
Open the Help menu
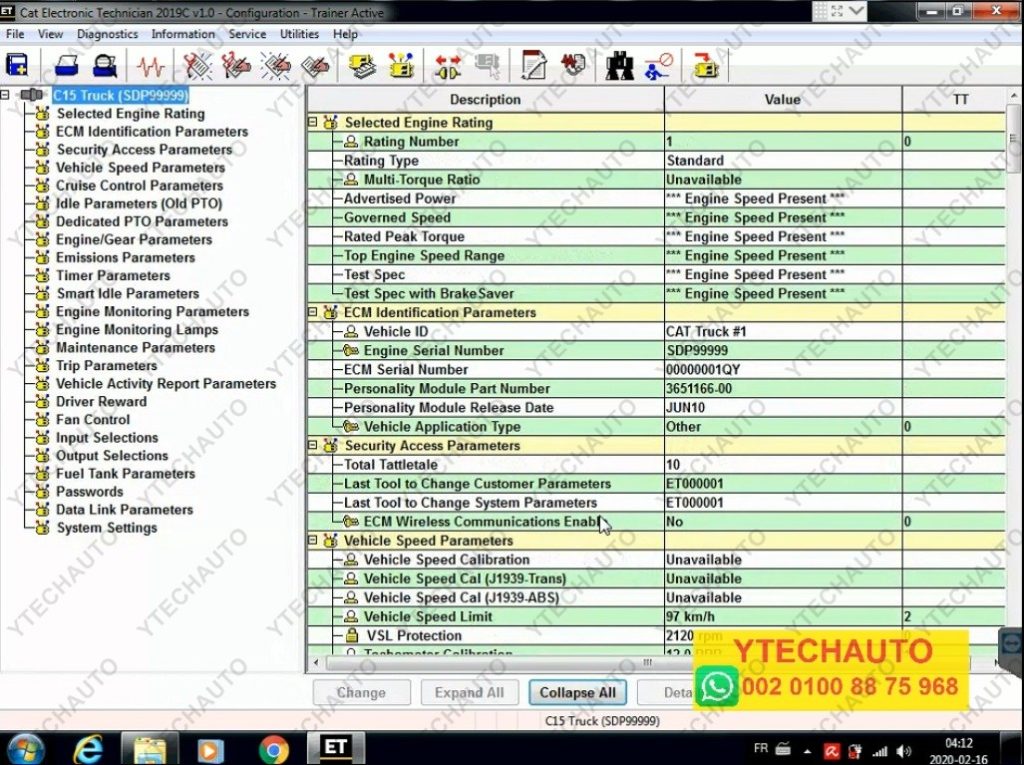coord(345,34)
